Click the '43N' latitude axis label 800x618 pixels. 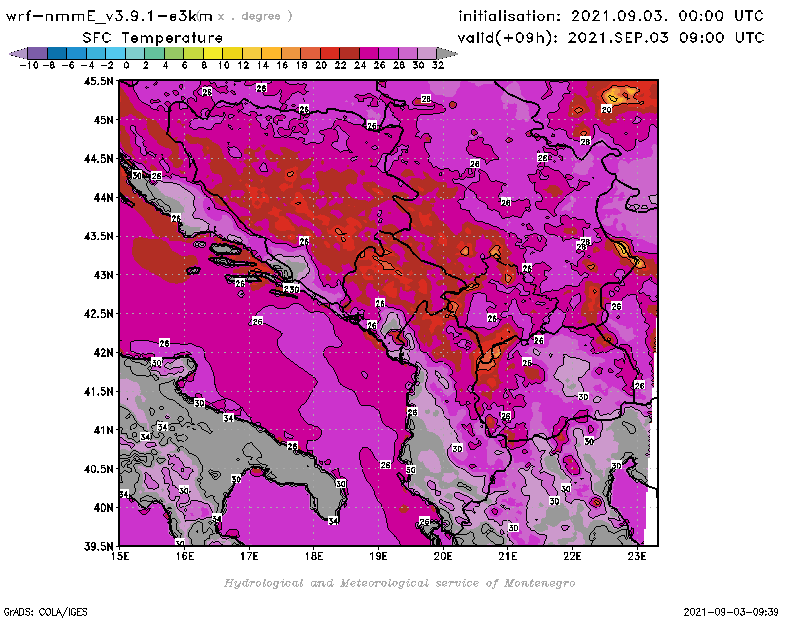103,275
